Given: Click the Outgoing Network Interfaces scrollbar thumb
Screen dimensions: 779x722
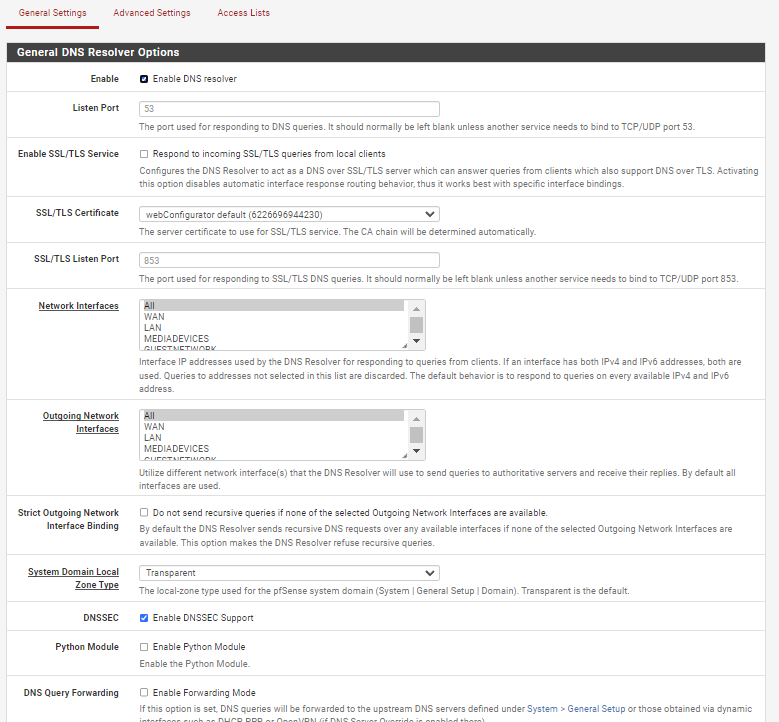Looking at the screenshot, I should [416, 435].
